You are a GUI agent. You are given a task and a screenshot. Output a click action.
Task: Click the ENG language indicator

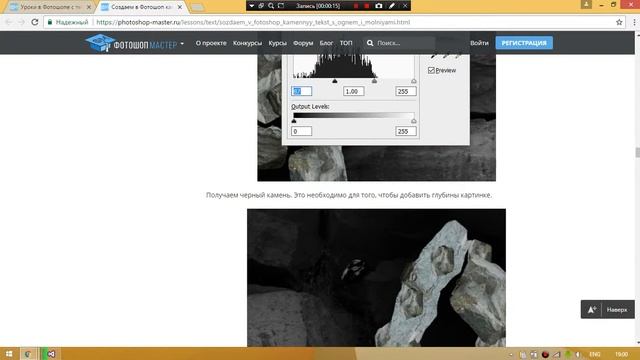[595, 354]
